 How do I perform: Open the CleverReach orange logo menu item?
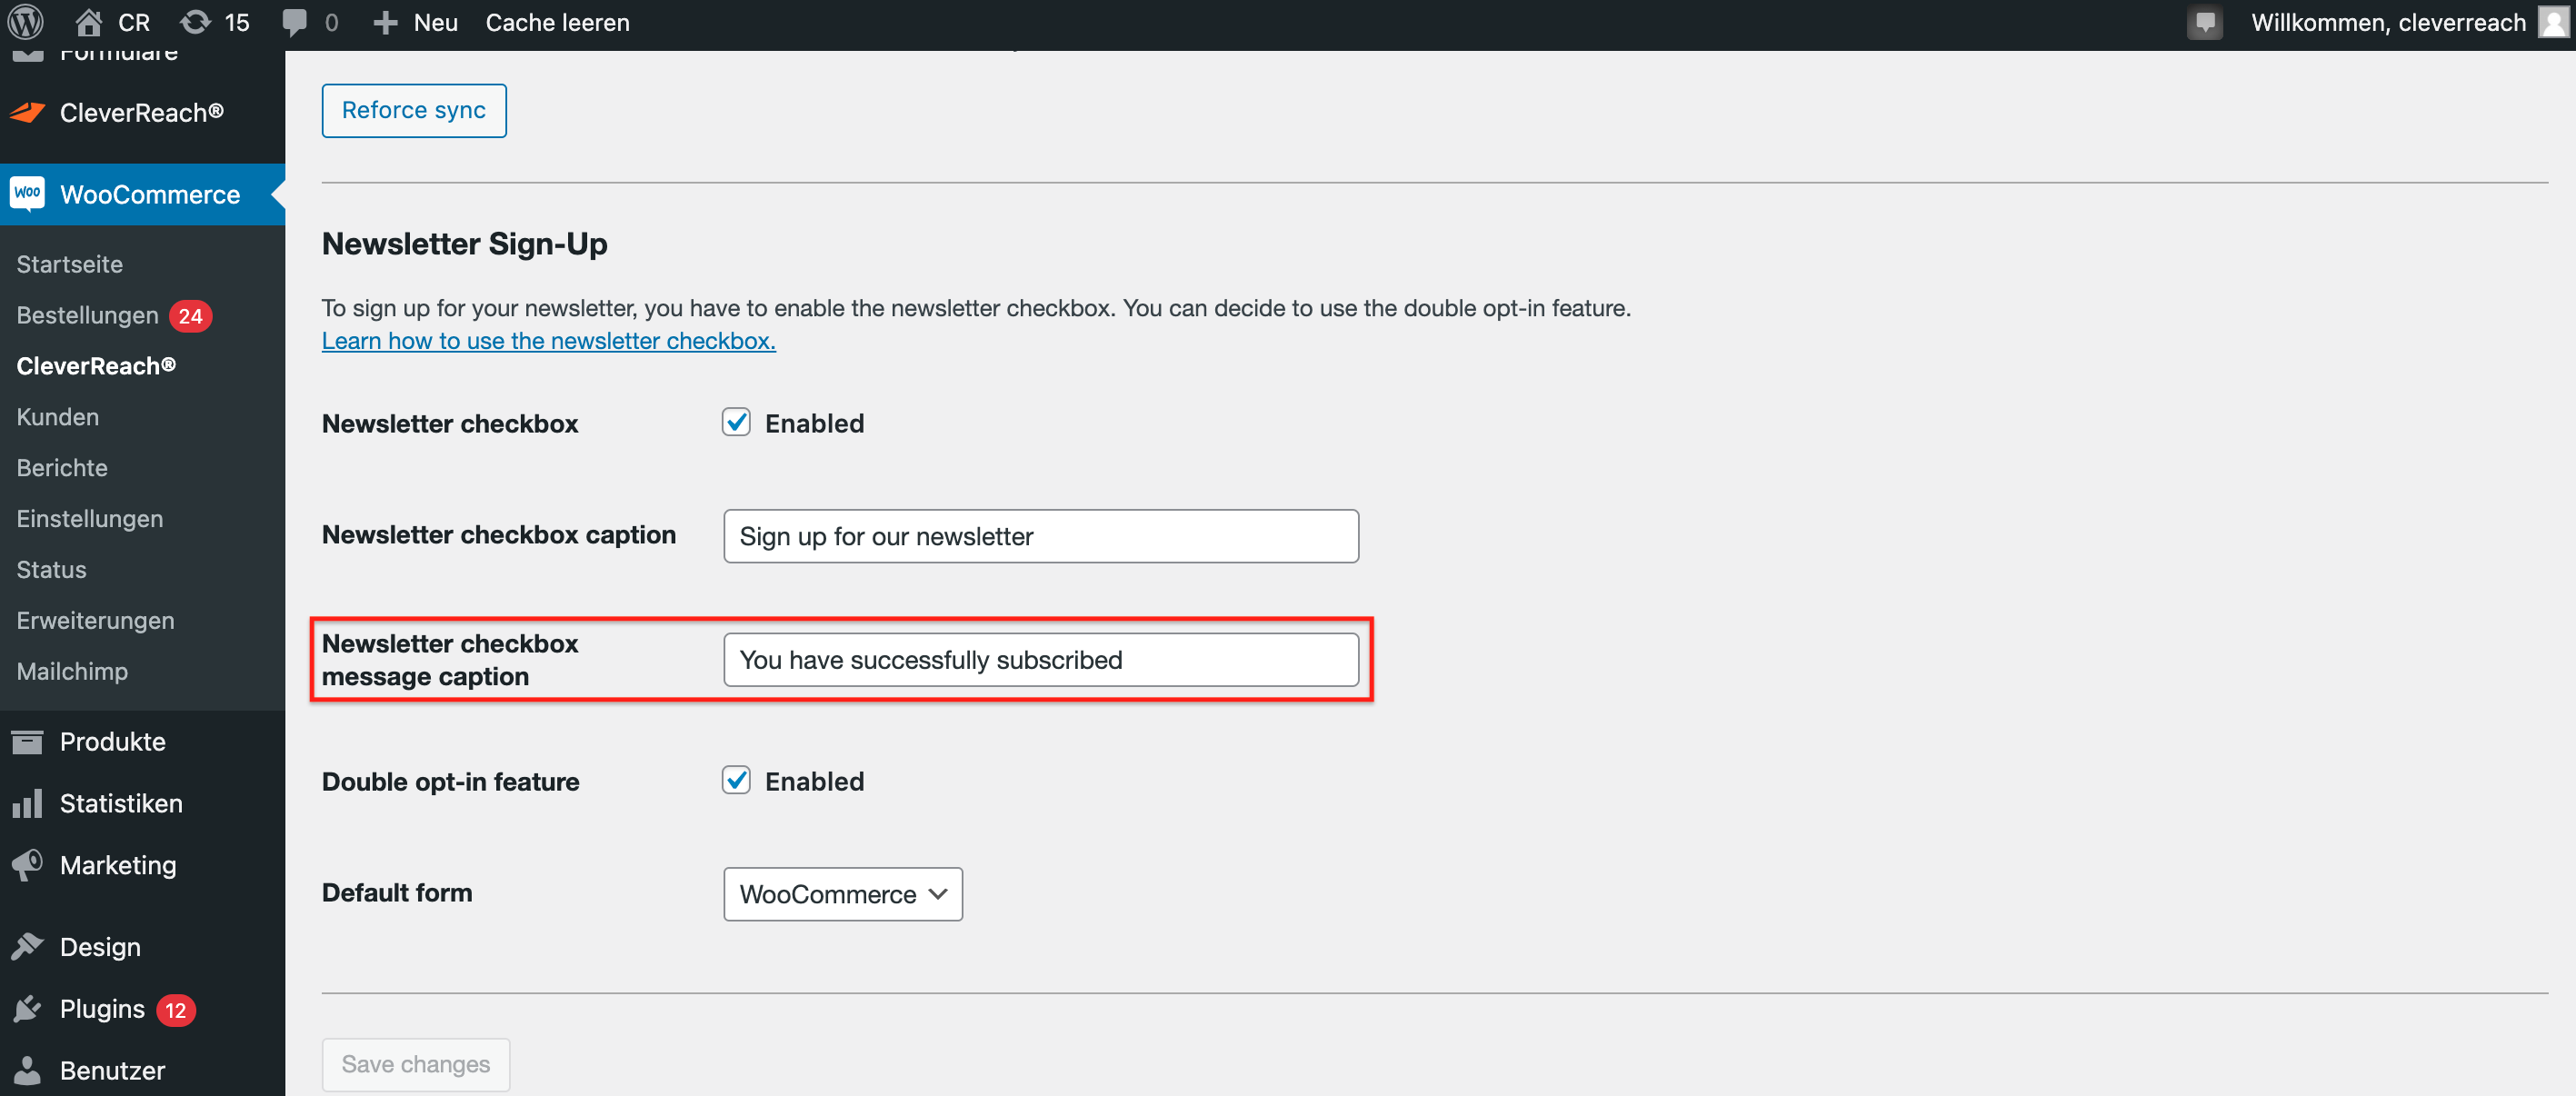pos(27,113)
